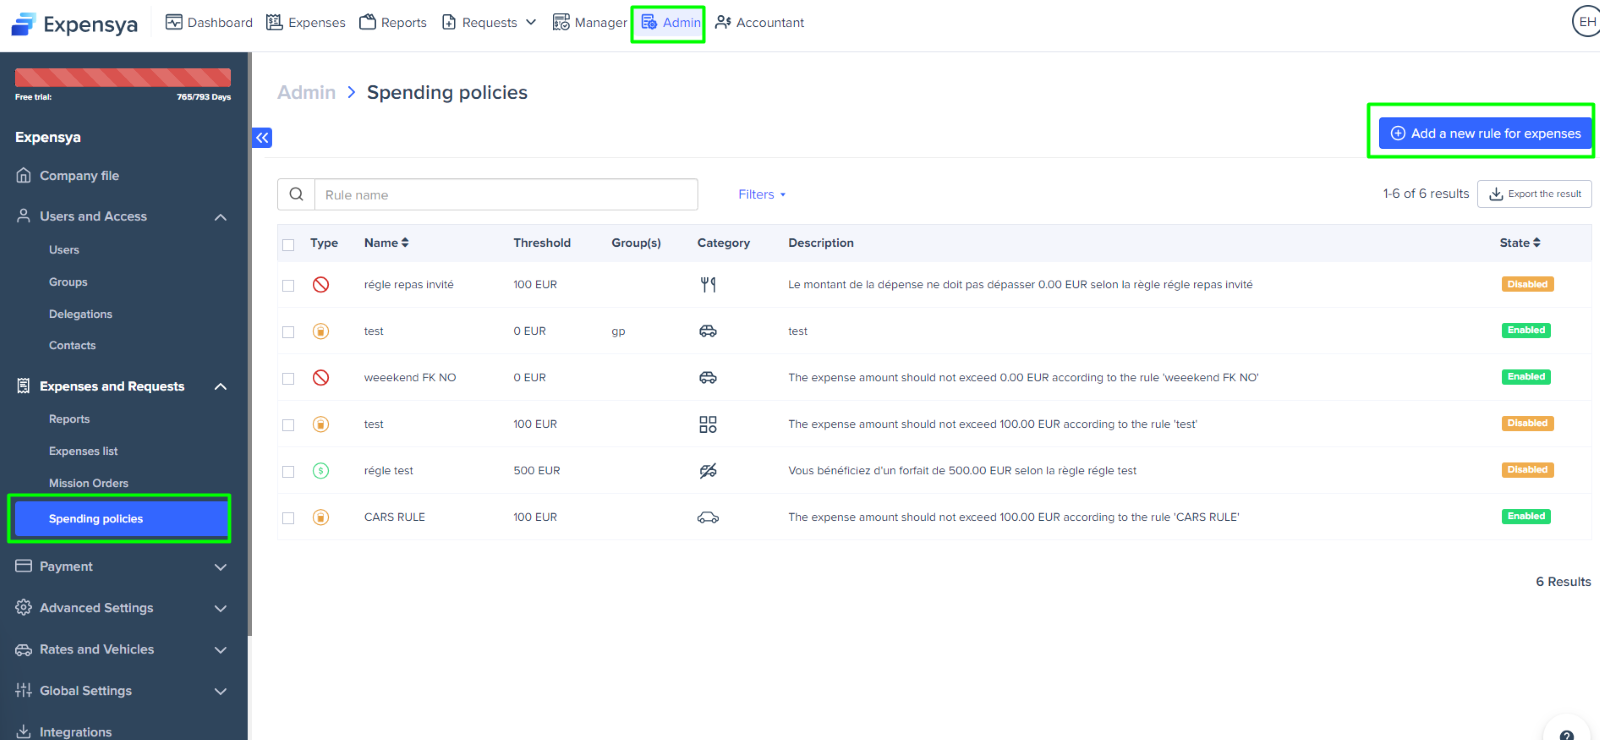Collapse sidebar with double-chevron button

[262, 138]
